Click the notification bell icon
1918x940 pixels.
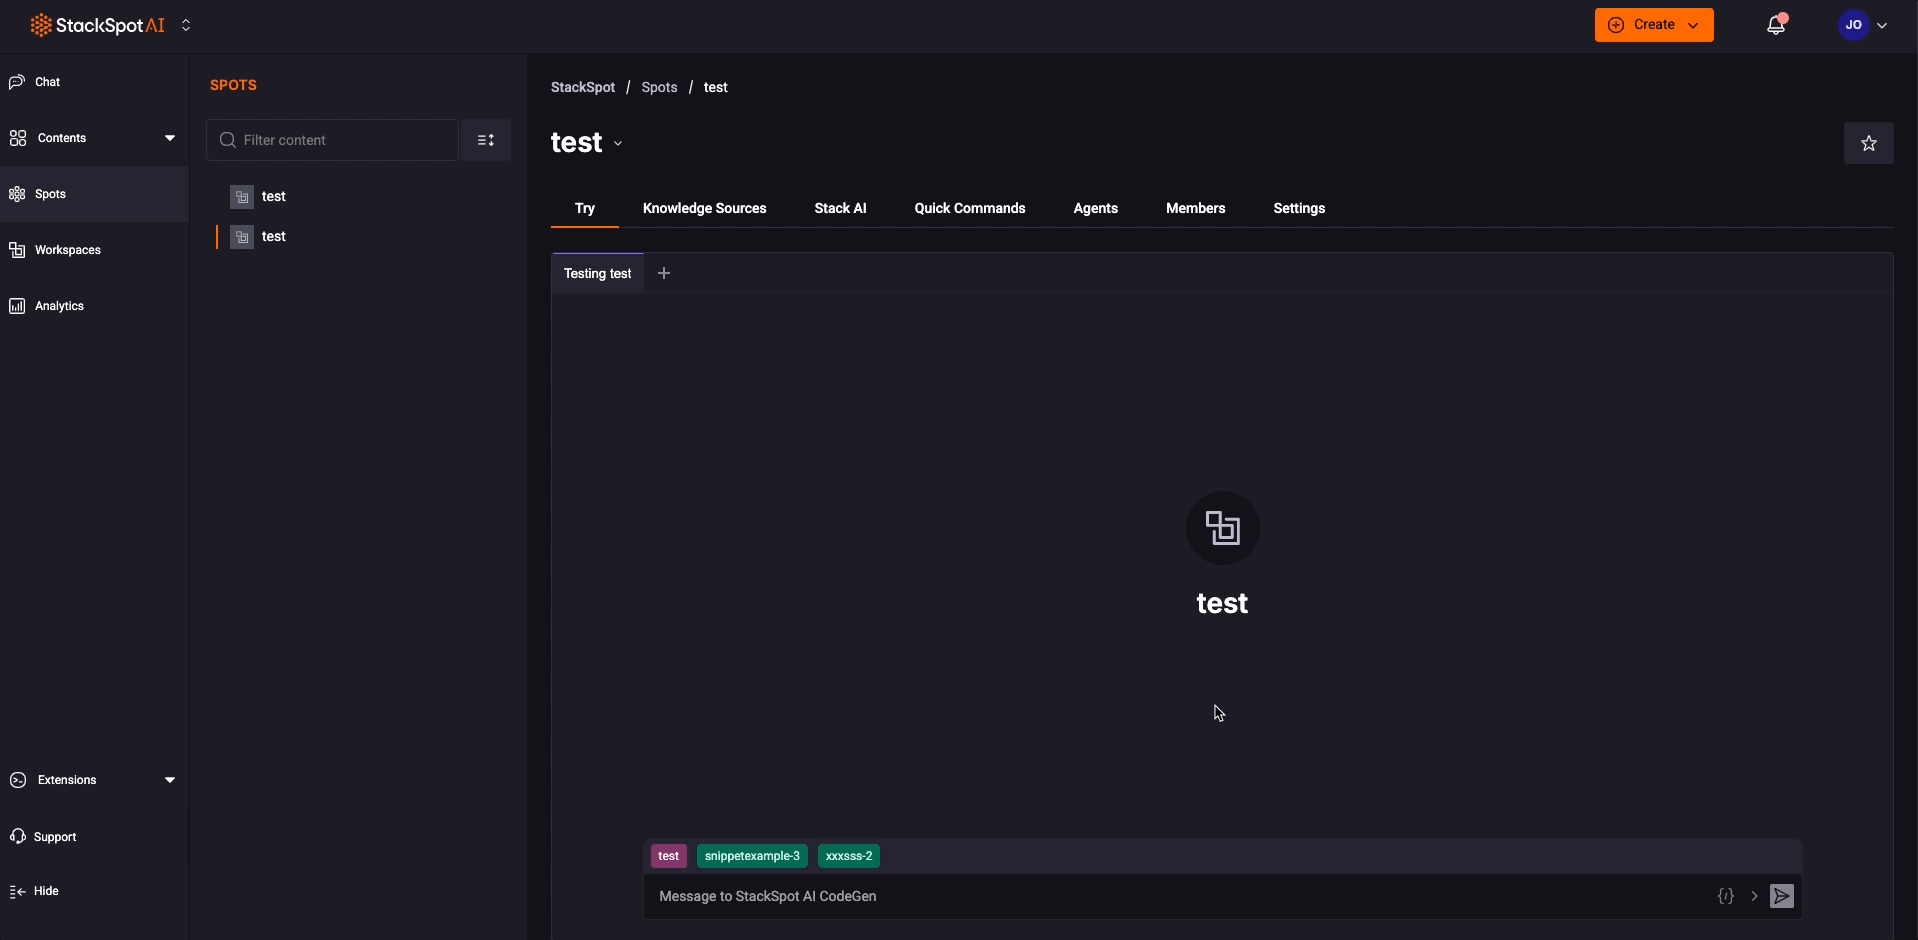pos(1775,26)
